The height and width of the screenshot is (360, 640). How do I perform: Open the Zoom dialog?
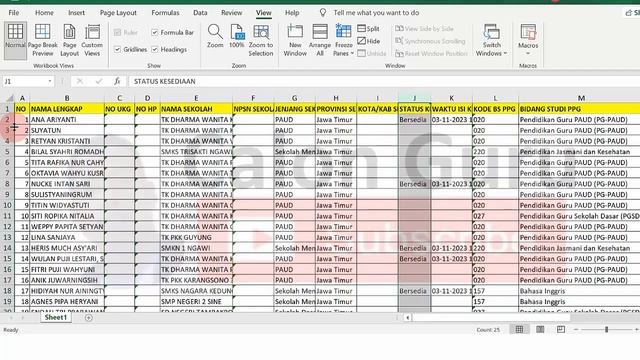point(215,37)
